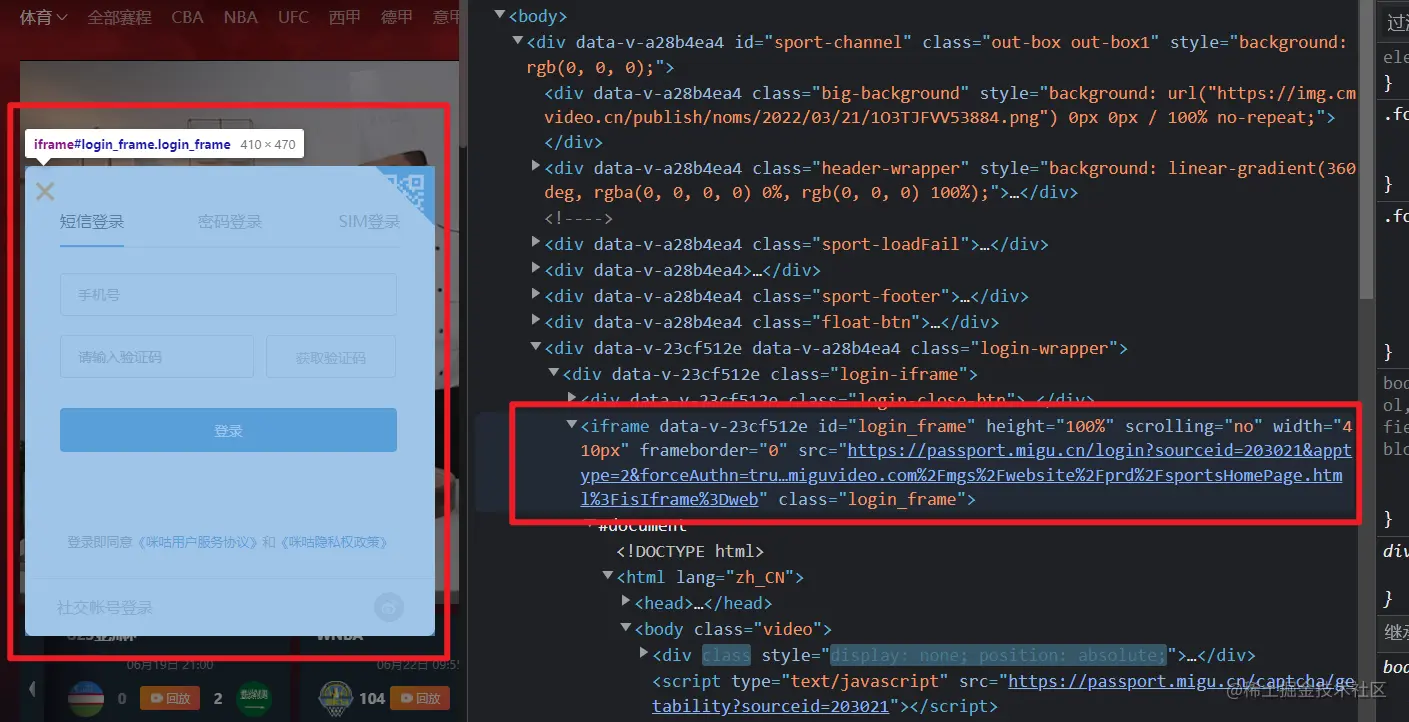Switch to the 密码登录 tab
1409x722 pixels.
[230, 221]
